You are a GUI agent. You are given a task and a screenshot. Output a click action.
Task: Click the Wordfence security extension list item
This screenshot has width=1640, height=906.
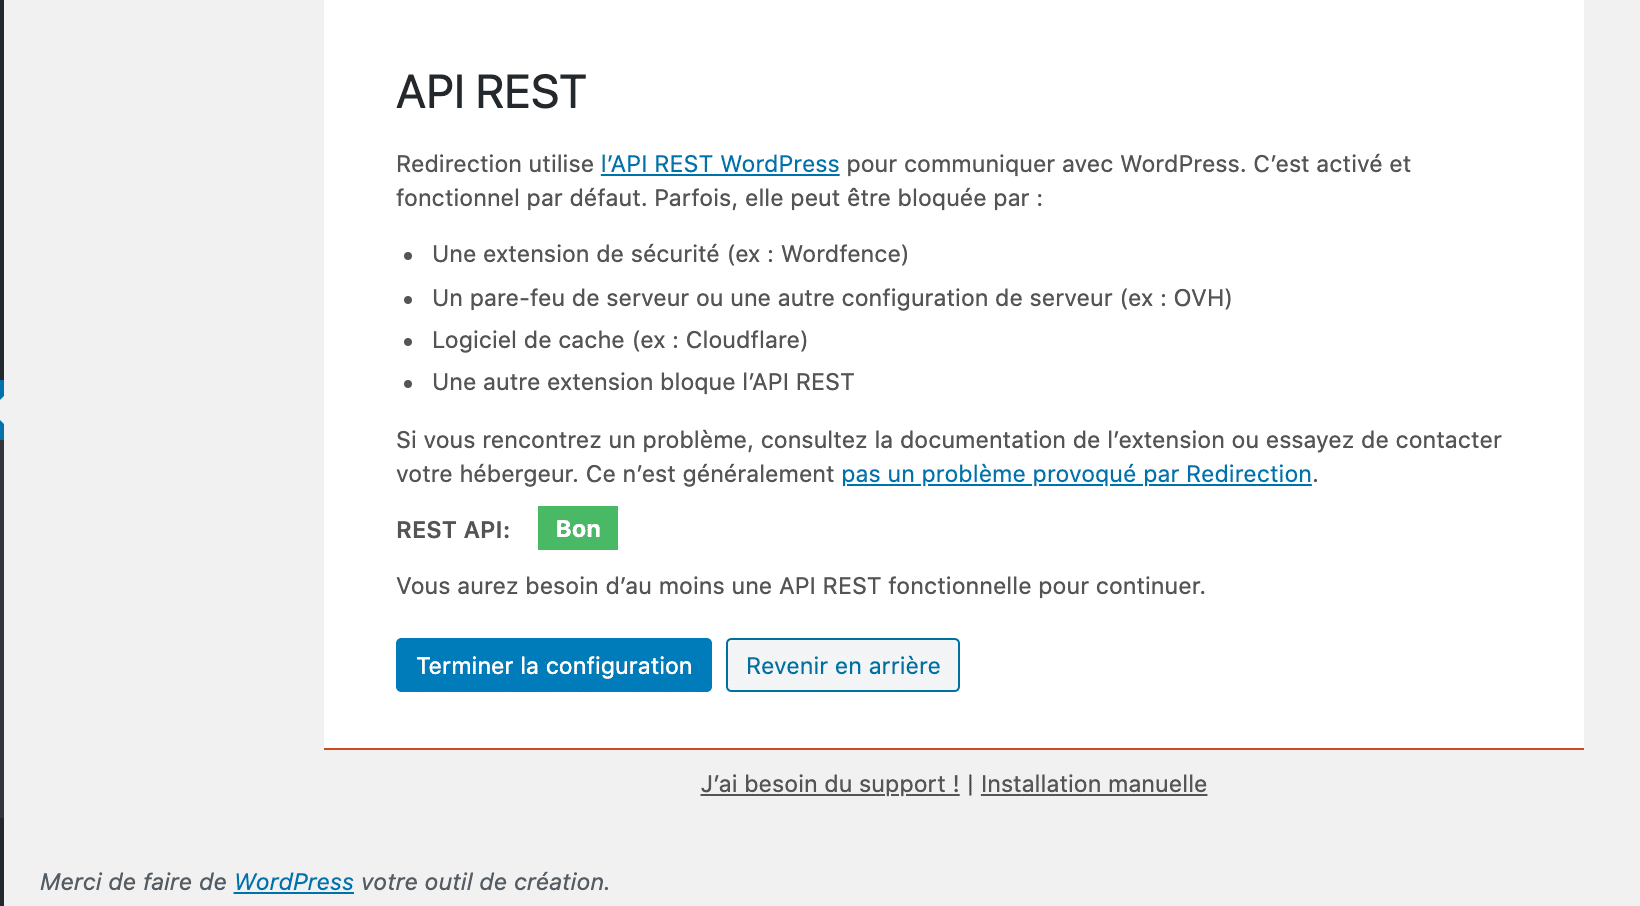pos(670,254)
